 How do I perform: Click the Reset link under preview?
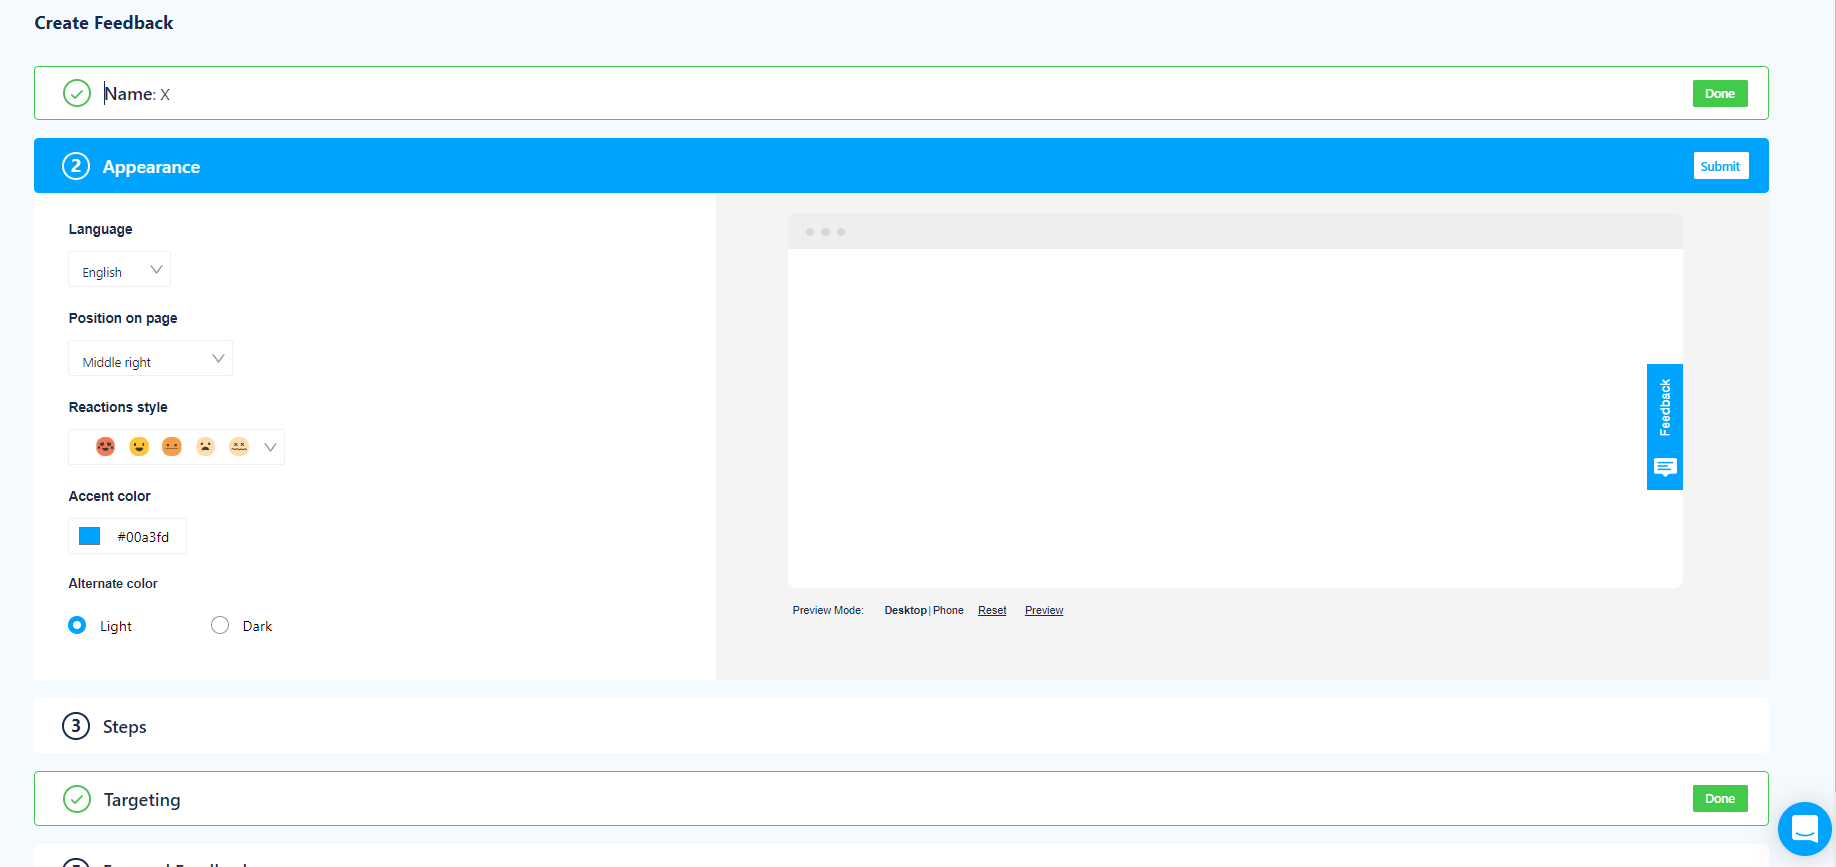[992, 610]
